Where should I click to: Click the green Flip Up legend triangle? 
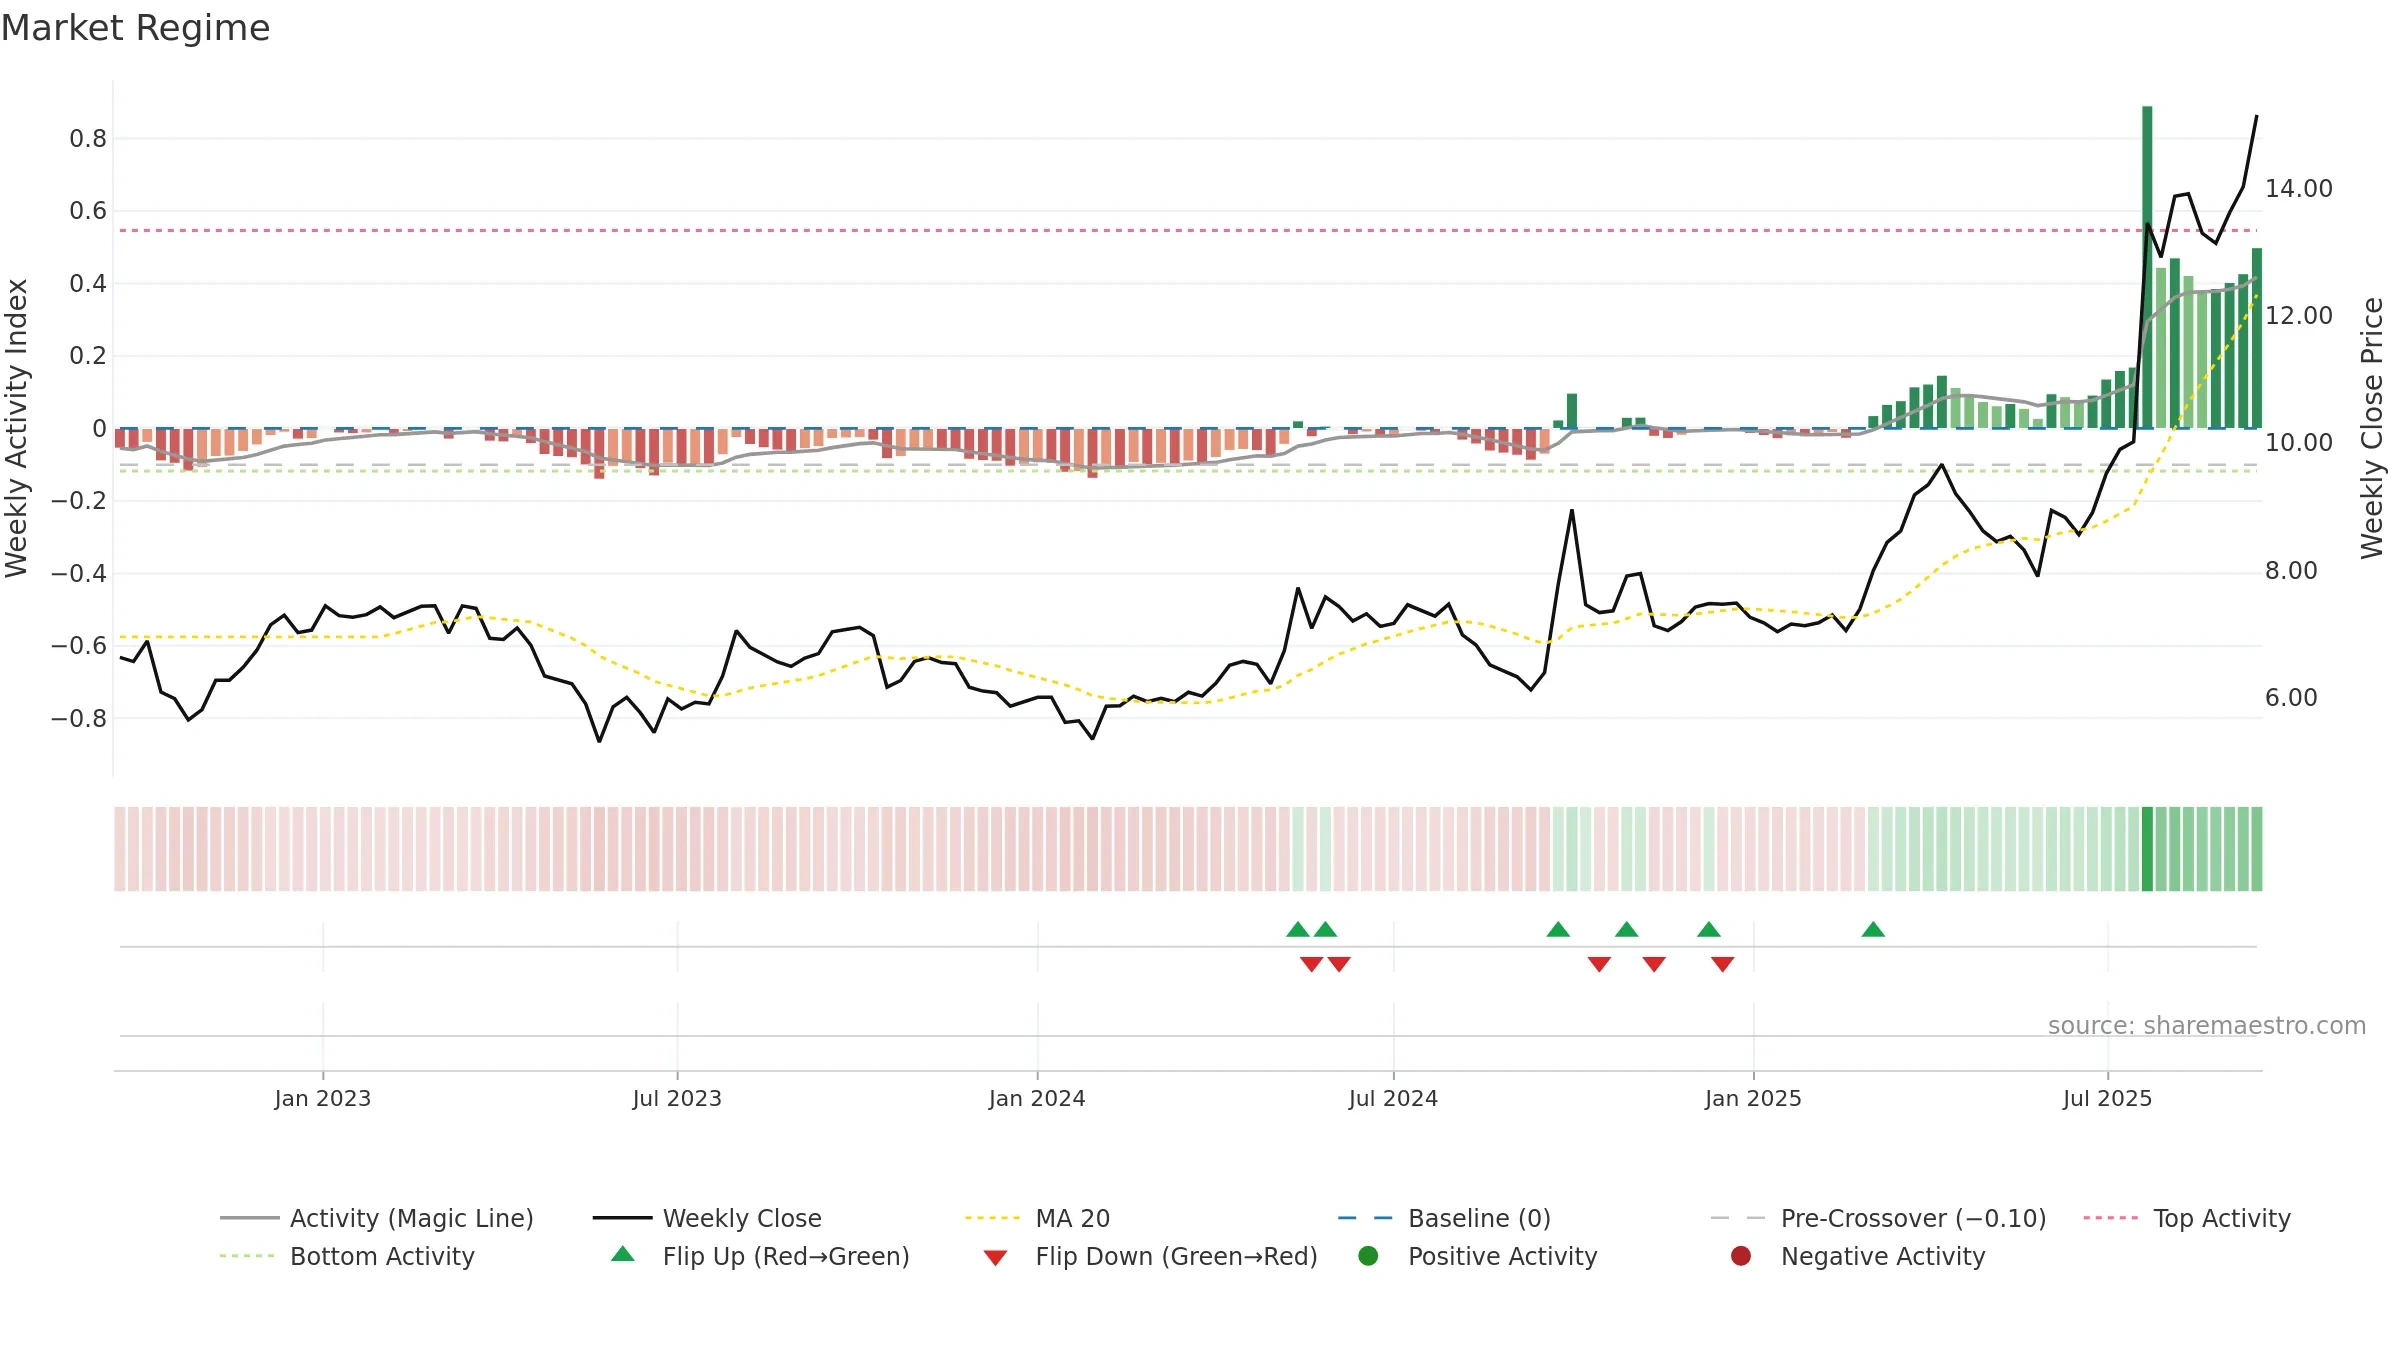pos(623,1254)
